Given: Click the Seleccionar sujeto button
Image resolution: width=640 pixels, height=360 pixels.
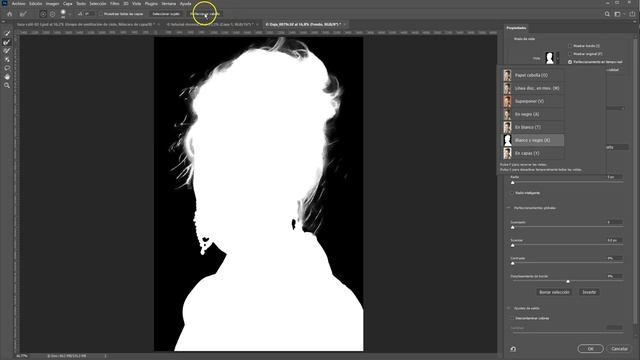Looking at the screenshot, I should (166, 14).
